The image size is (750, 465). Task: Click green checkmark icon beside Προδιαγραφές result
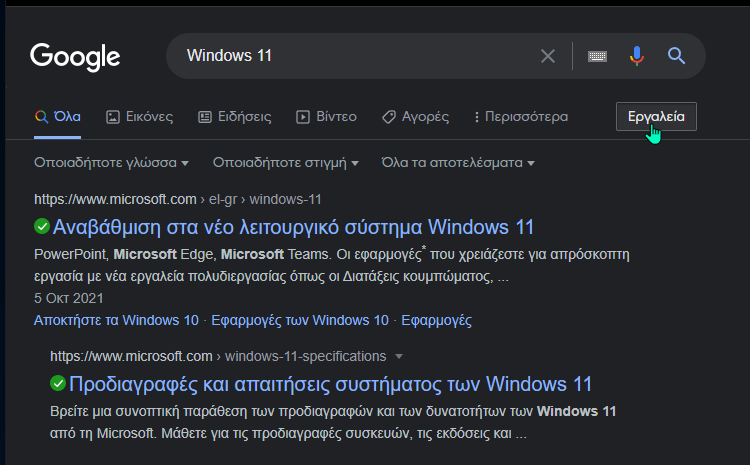coord(58,383)
